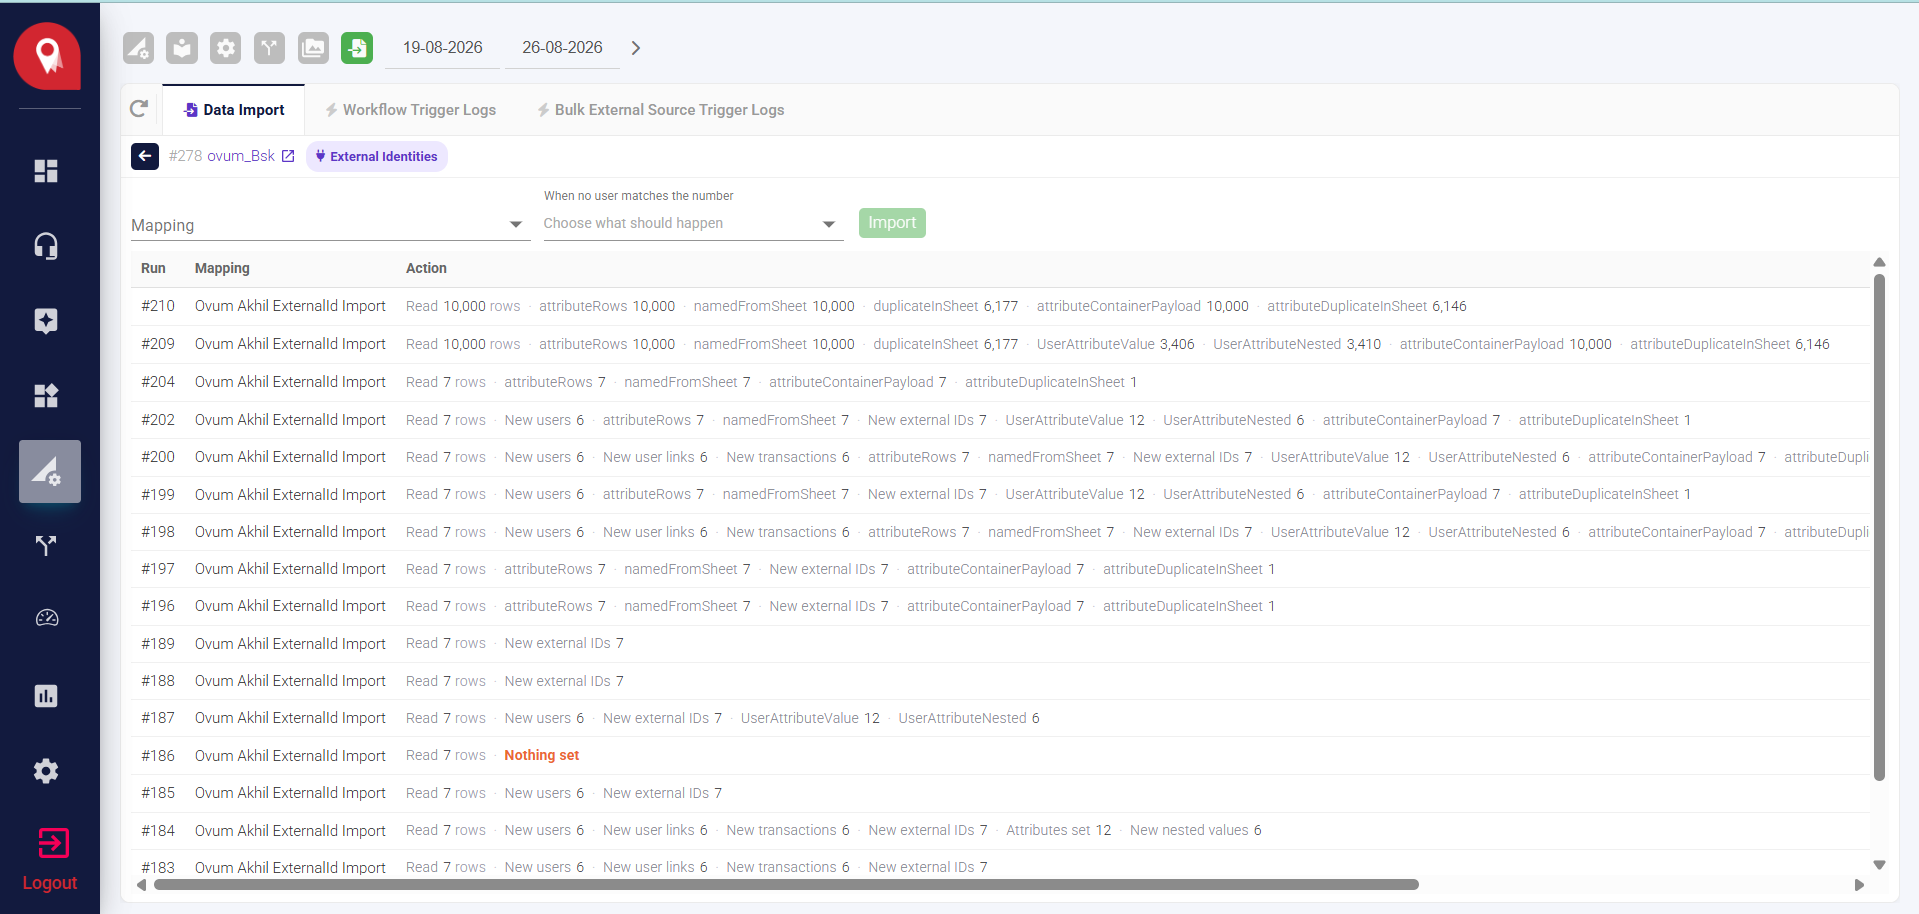The height and width of the screenshot is (914, 1919).
Task: Click the Mapping column header
Action: point(222,268)
